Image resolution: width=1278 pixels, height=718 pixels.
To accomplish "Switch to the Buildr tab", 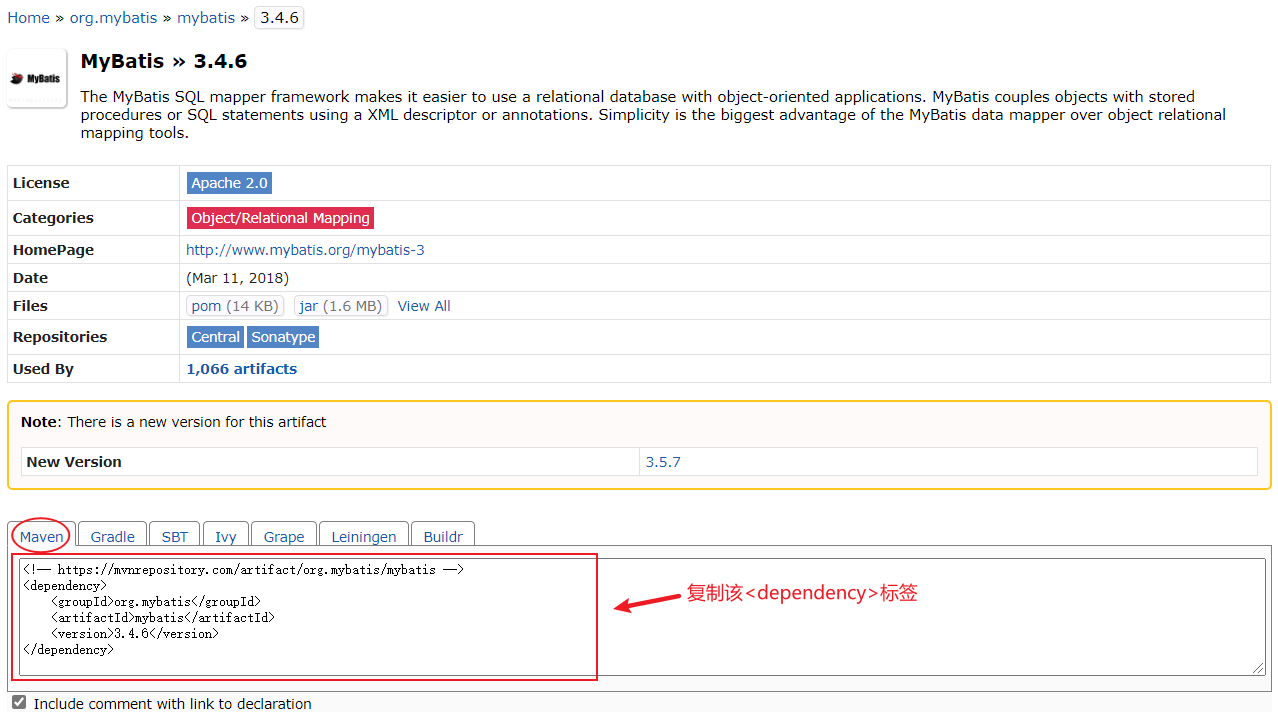I will tap(443, 536).
